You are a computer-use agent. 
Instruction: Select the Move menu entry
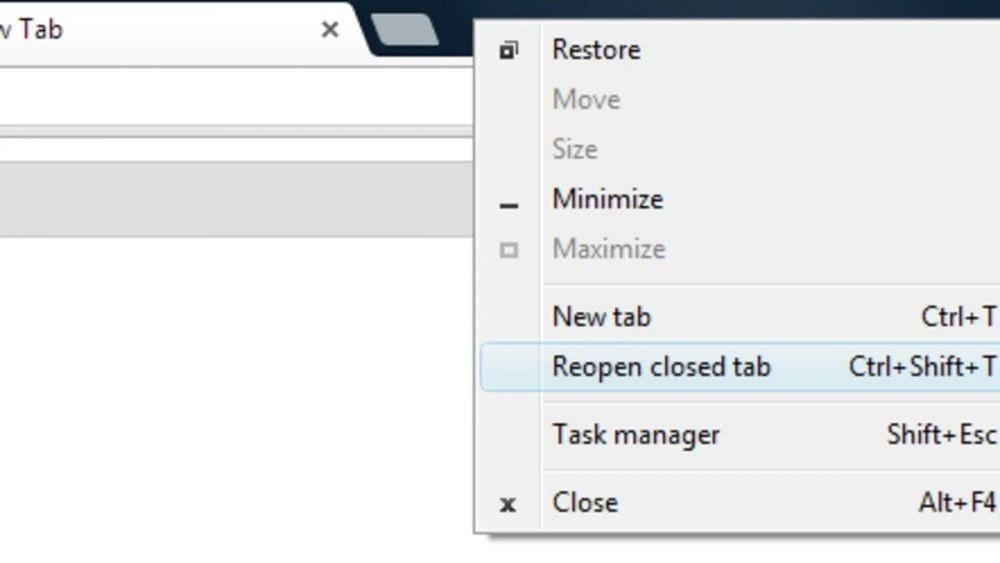pyautogui.click(x=586, y=100)
